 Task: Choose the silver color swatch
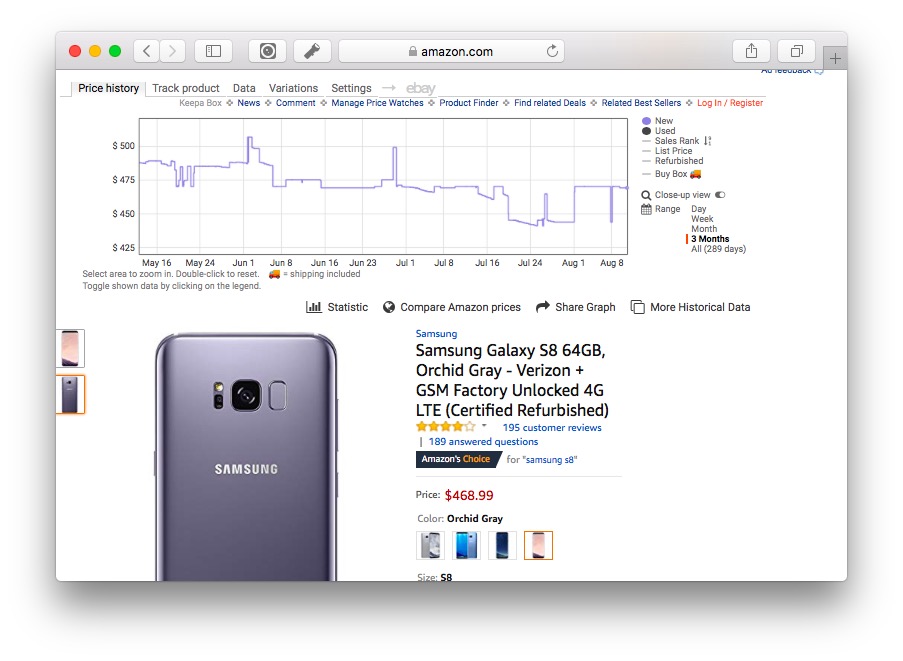pyautogui.click(x=430, y=545)
